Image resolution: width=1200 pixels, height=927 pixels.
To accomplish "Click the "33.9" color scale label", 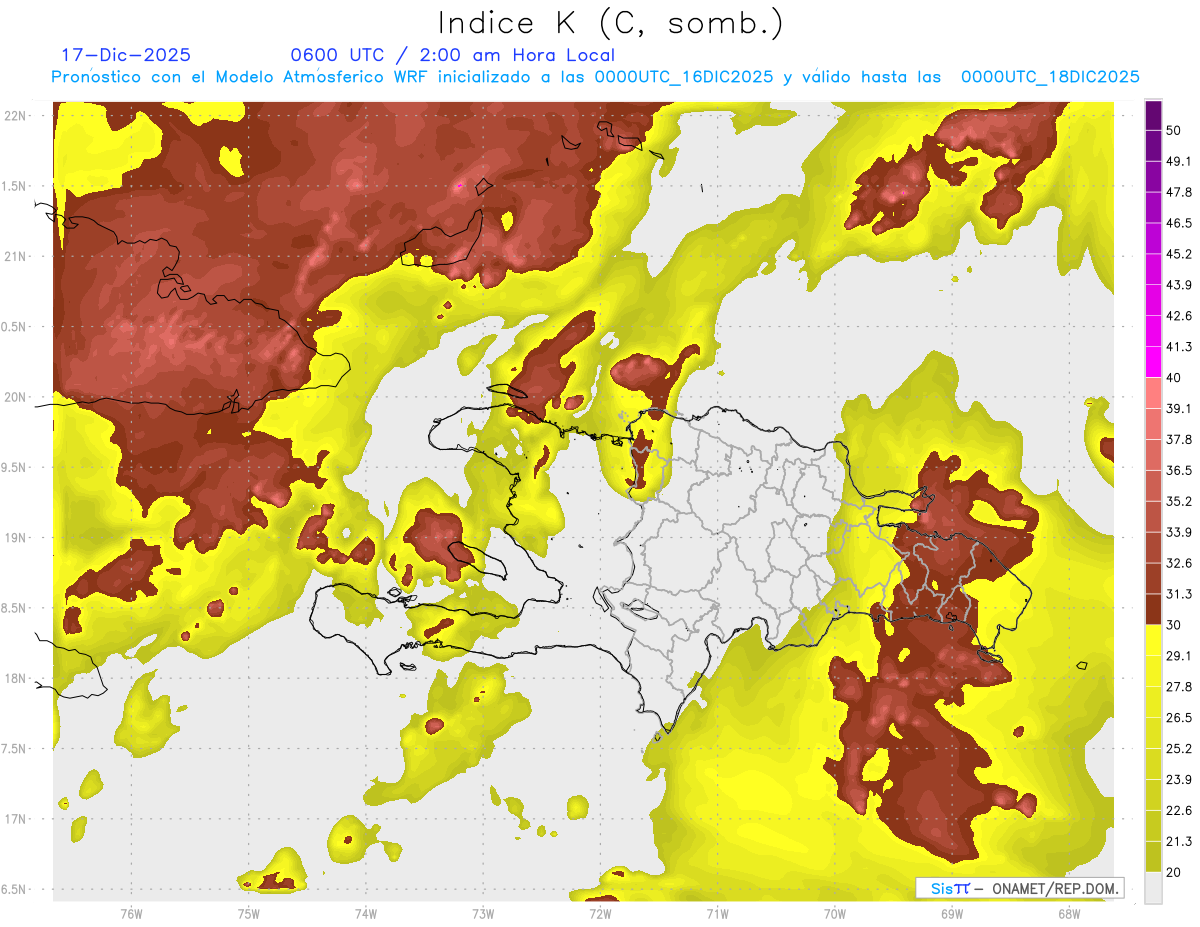I will (1179, 532).
